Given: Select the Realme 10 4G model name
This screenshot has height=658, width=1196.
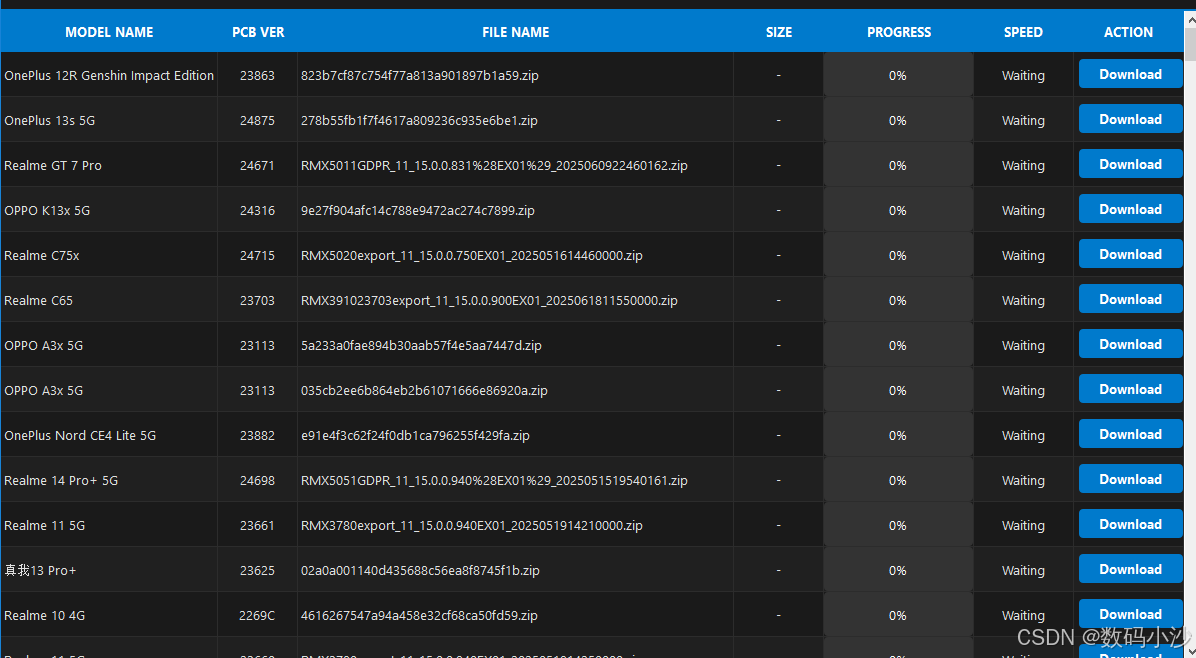Looking at the screenshot, I should point(44,615).
